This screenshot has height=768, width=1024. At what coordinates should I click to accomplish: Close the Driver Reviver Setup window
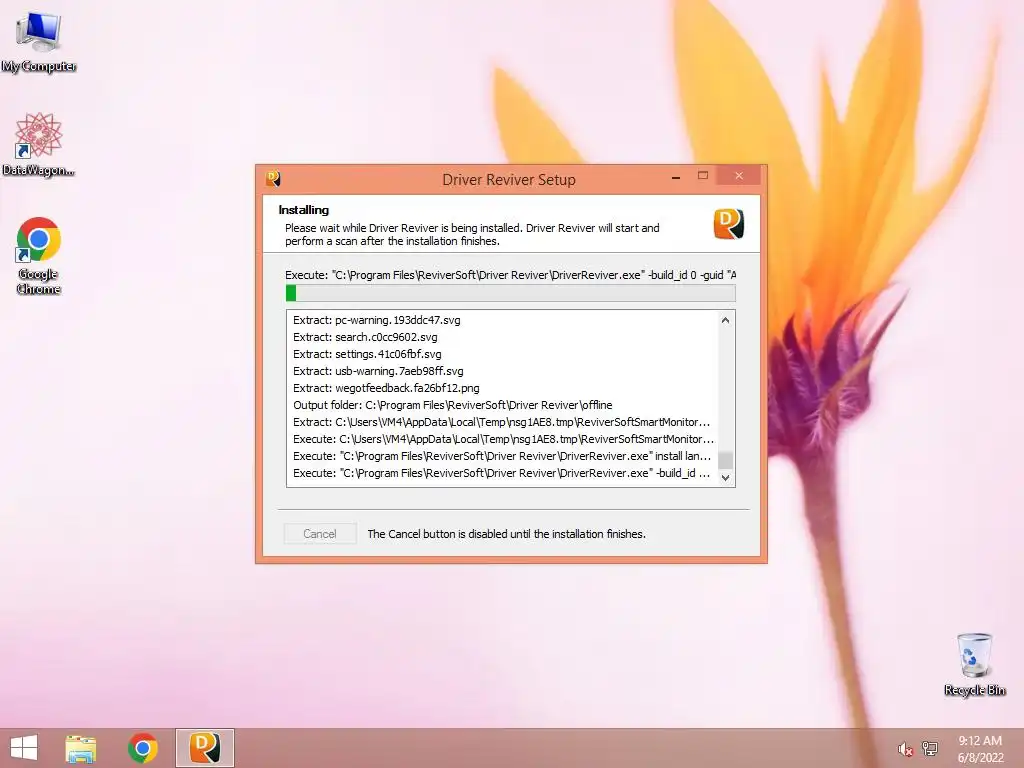[x=739, y=176]
